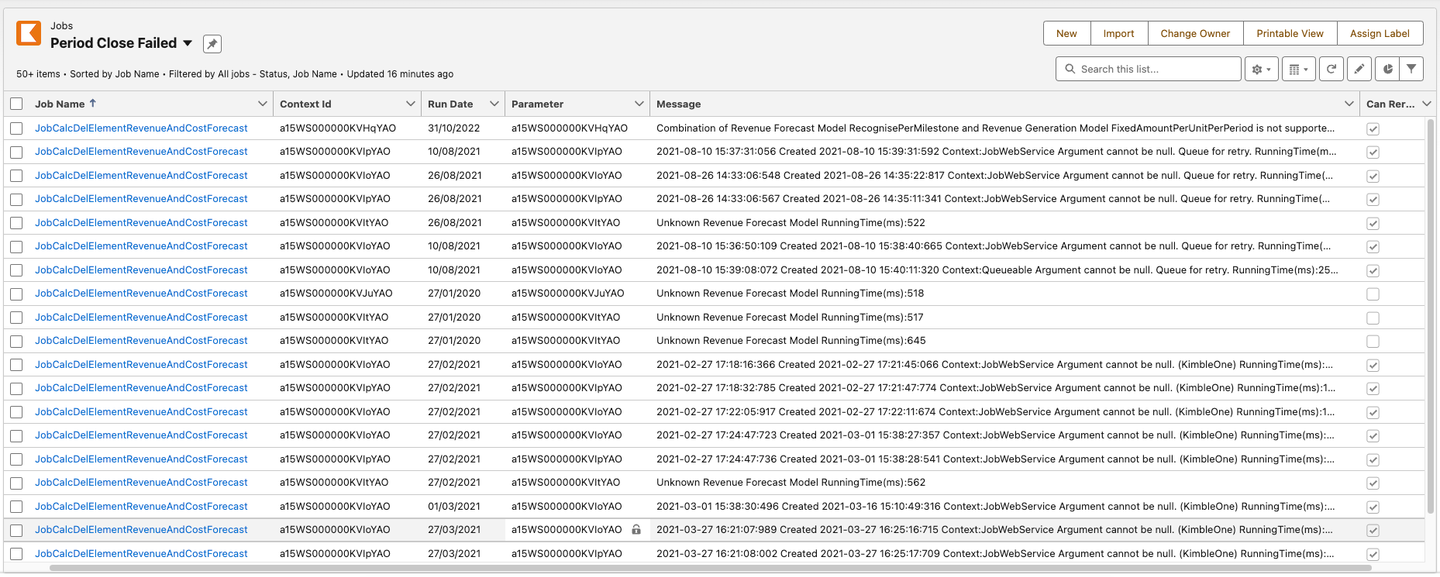Open job link in row with RunningTime(ms):517

(x=141, y=317)
